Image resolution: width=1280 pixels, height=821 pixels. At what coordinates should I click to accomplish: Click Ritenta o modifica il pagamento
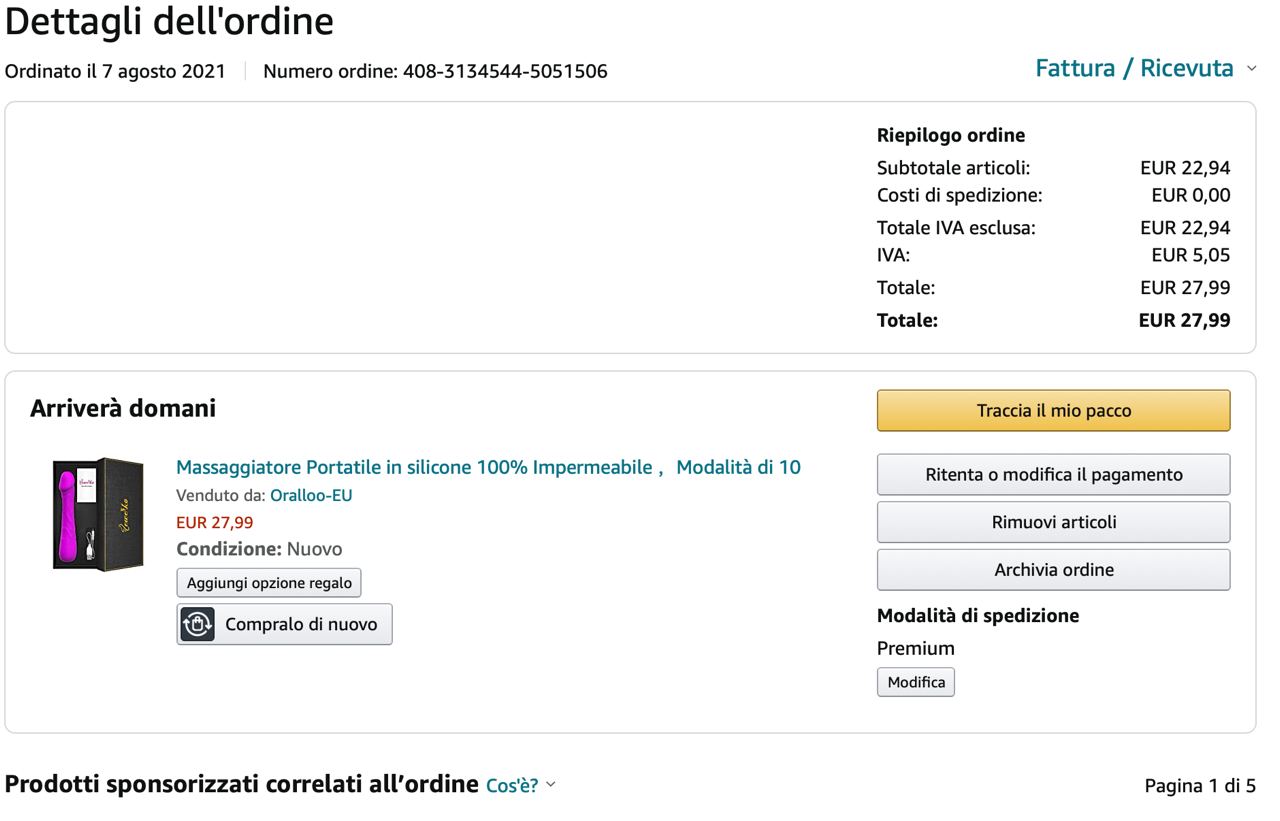tap(1053, 475)
